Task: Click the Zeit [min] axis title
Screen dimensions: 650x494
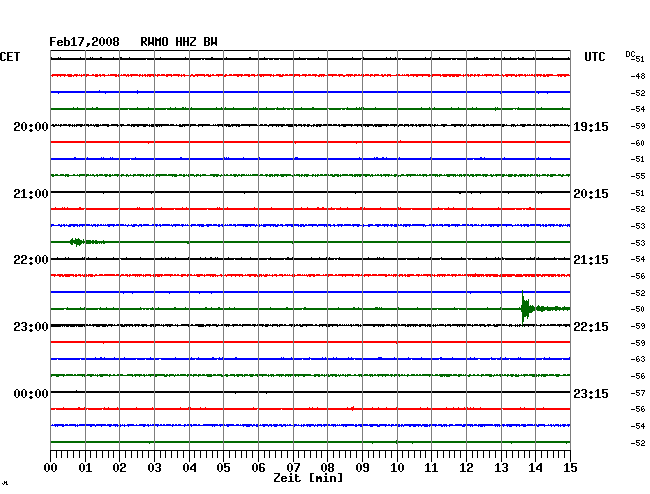Action: (308, 478)
